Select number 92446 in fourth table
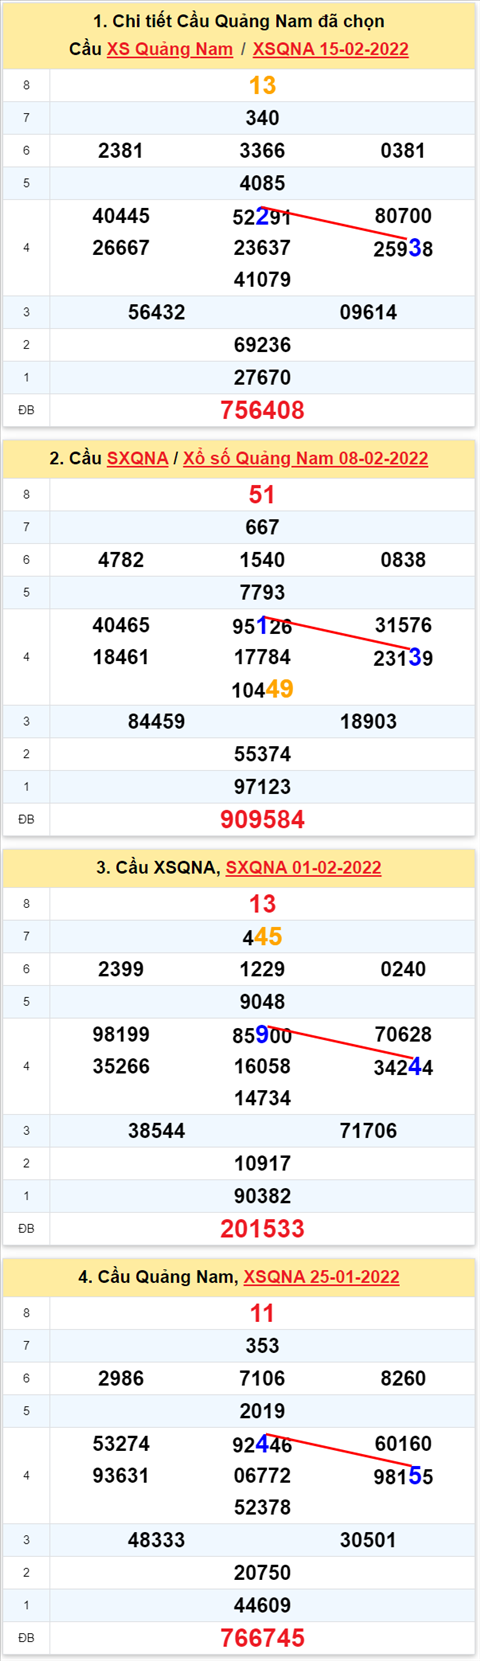 pyautogui.click(x=262, y=1444)
